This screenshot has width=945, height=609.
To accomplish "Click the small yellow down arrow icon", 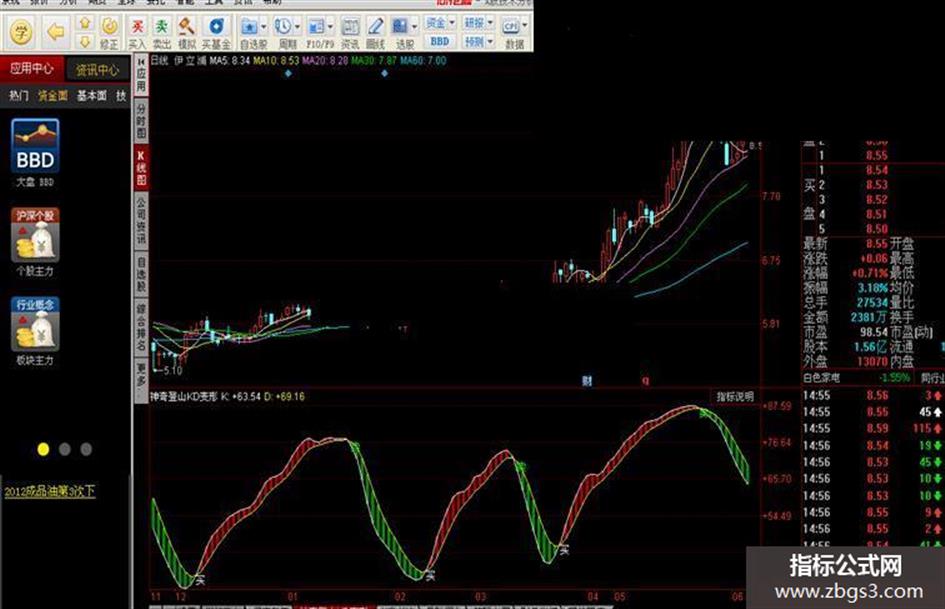I will 84,41.
